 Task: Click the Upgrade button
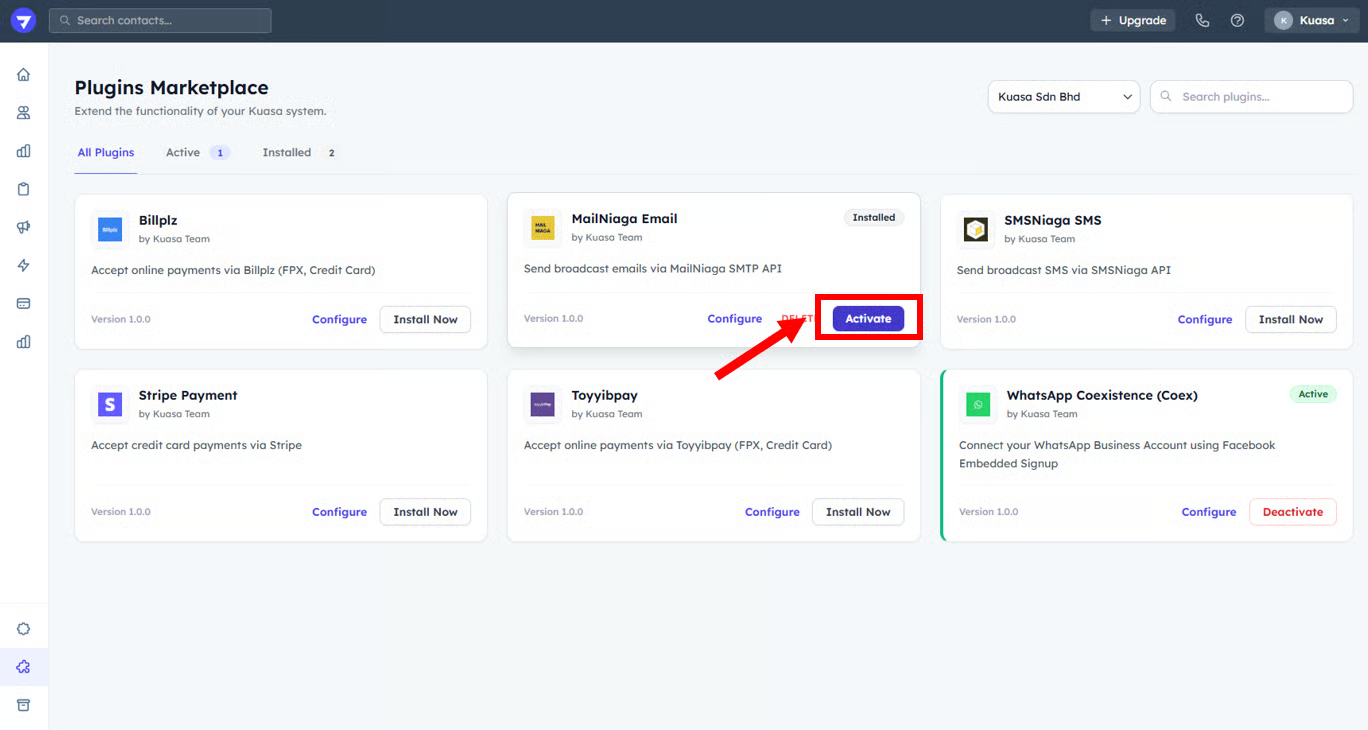1133,21
